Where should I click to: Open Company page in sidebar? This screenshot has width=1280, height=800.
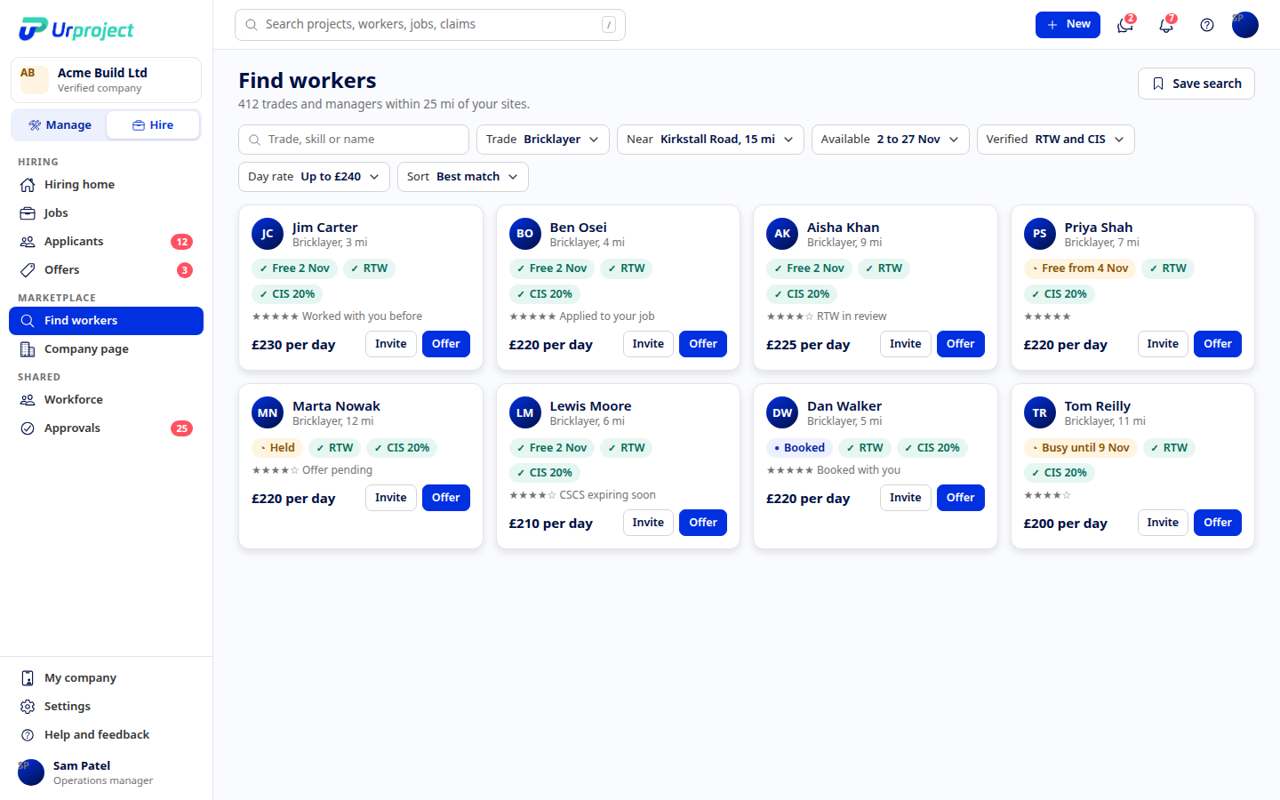[x=106, y=349]
